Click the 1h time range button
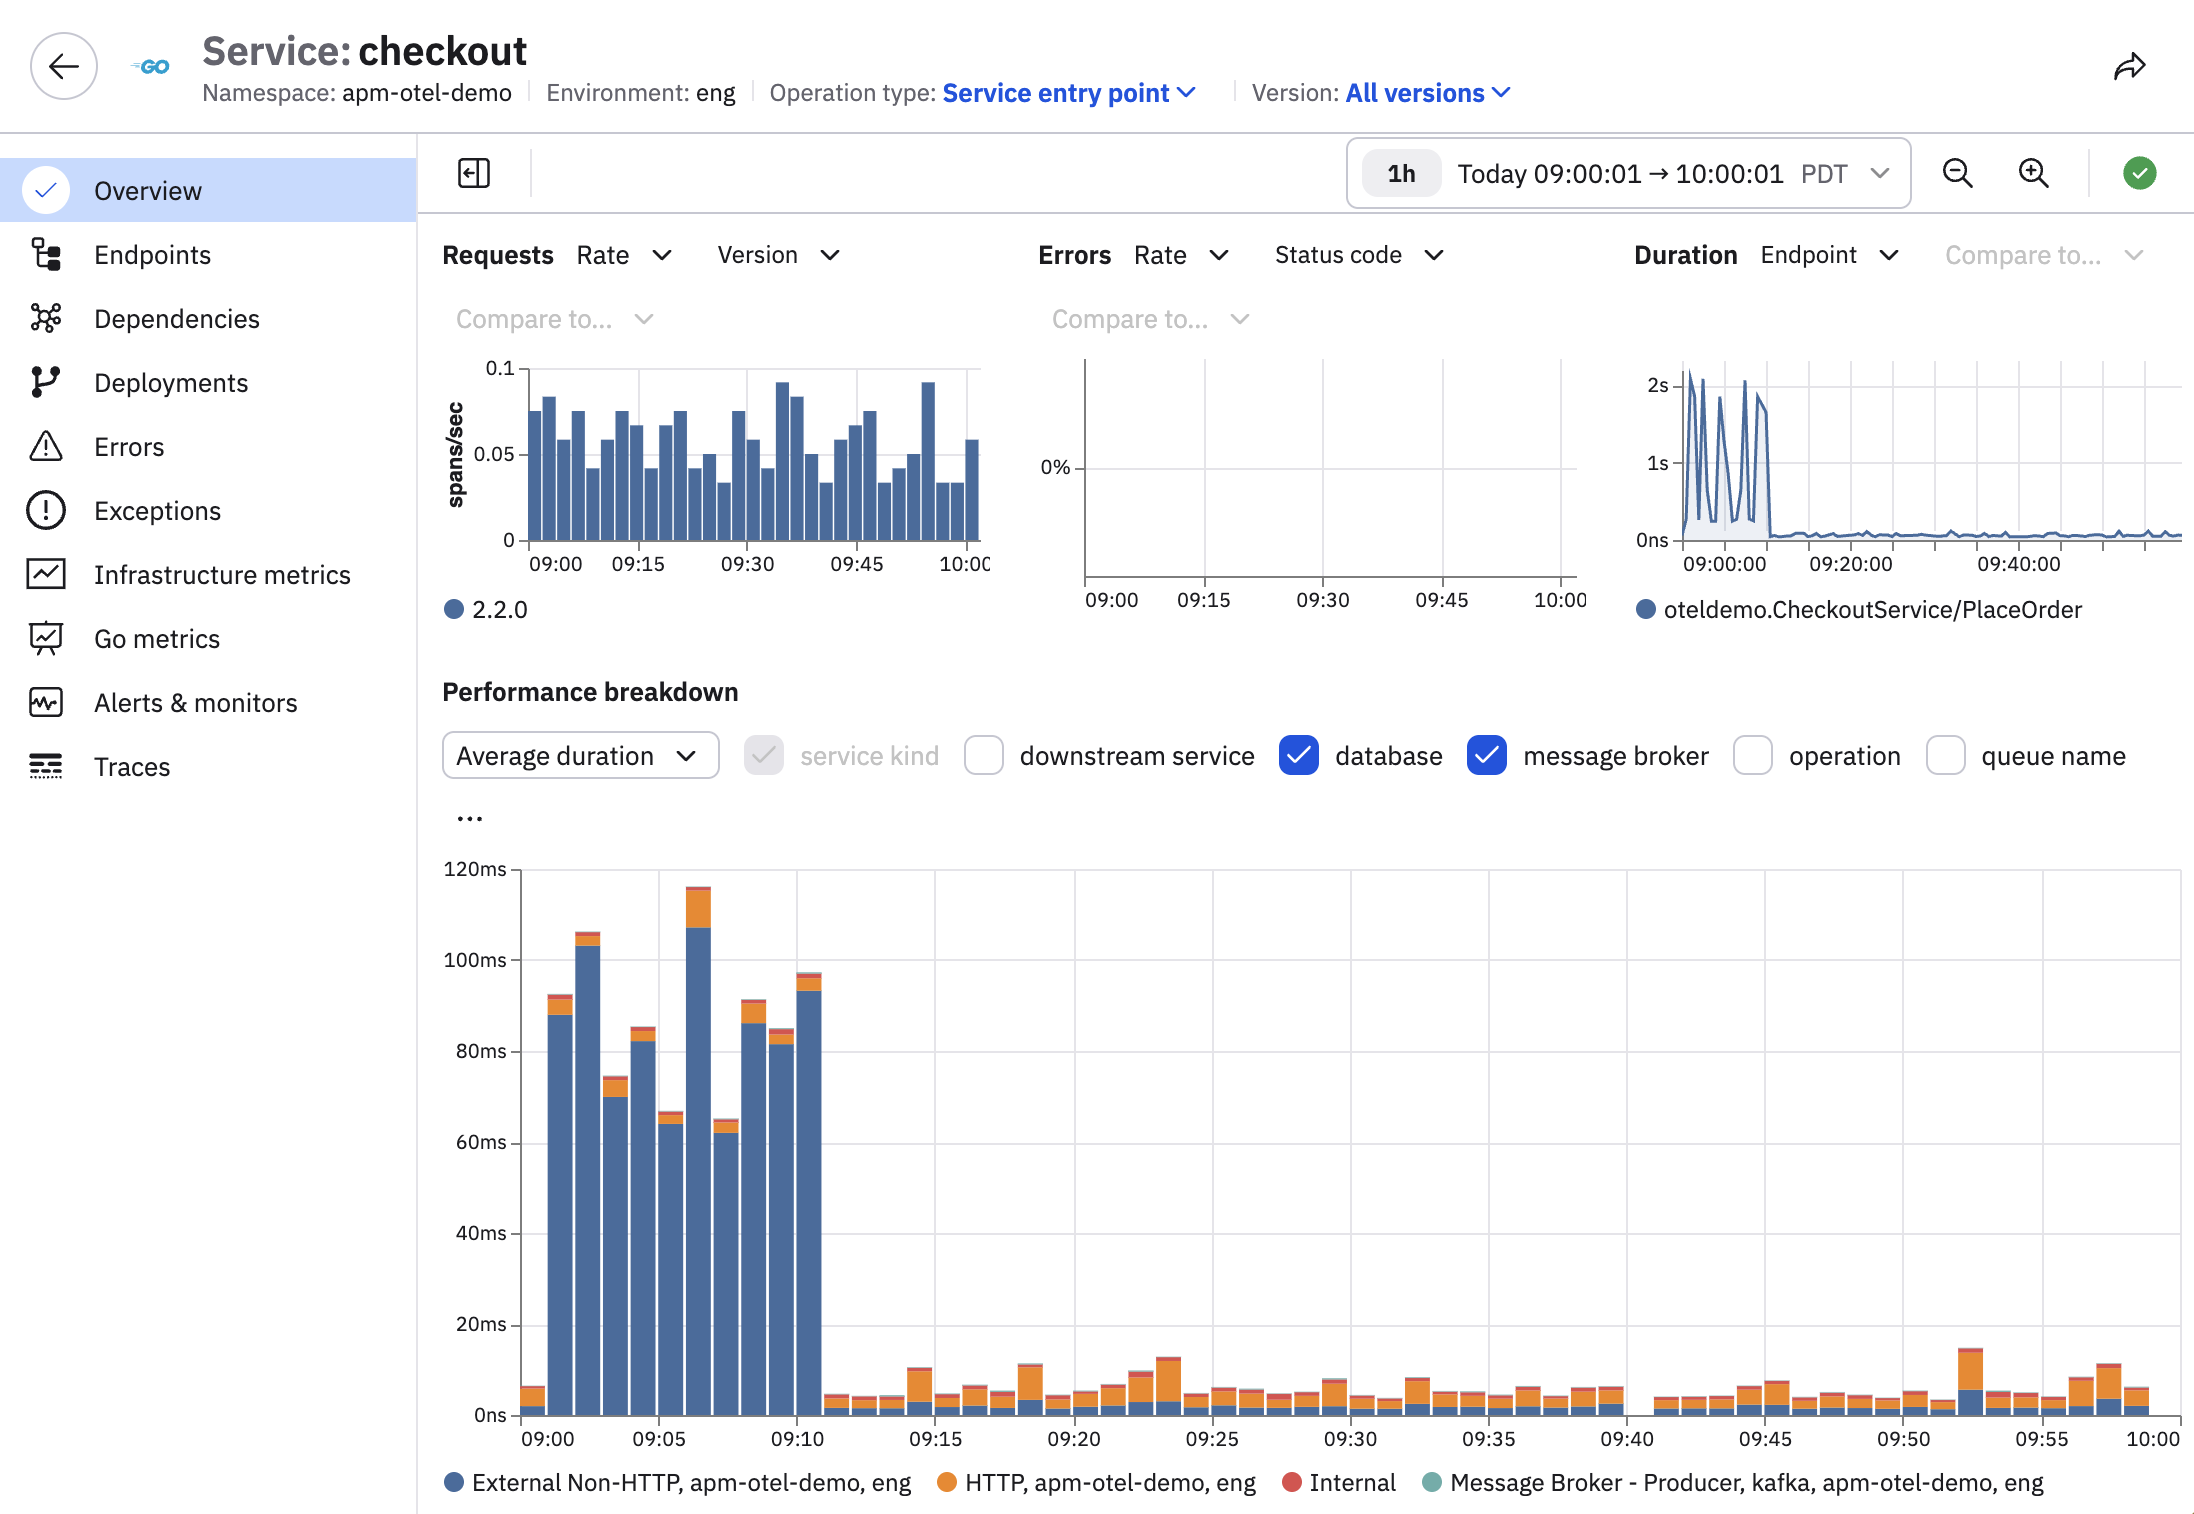 1401,173
